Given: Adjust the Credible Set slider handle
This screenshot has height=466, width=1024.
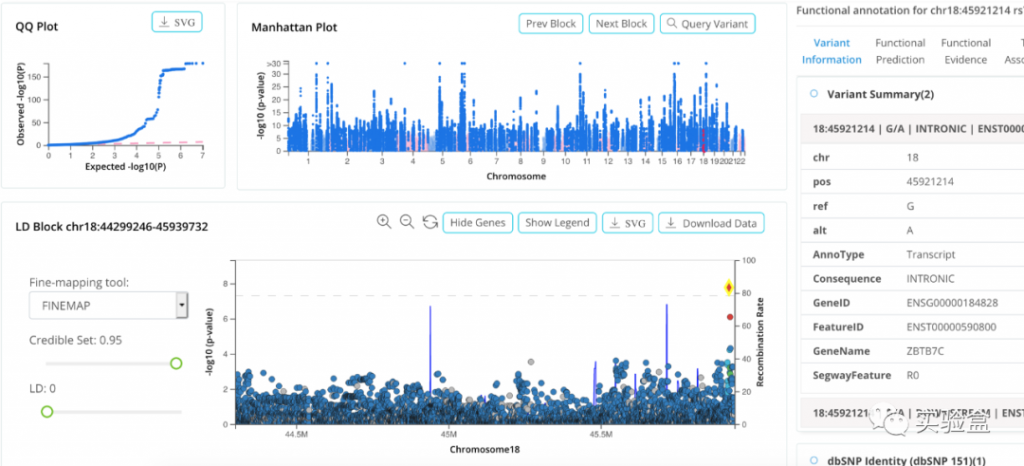Looking at the screenshot, I should [176, 364].
